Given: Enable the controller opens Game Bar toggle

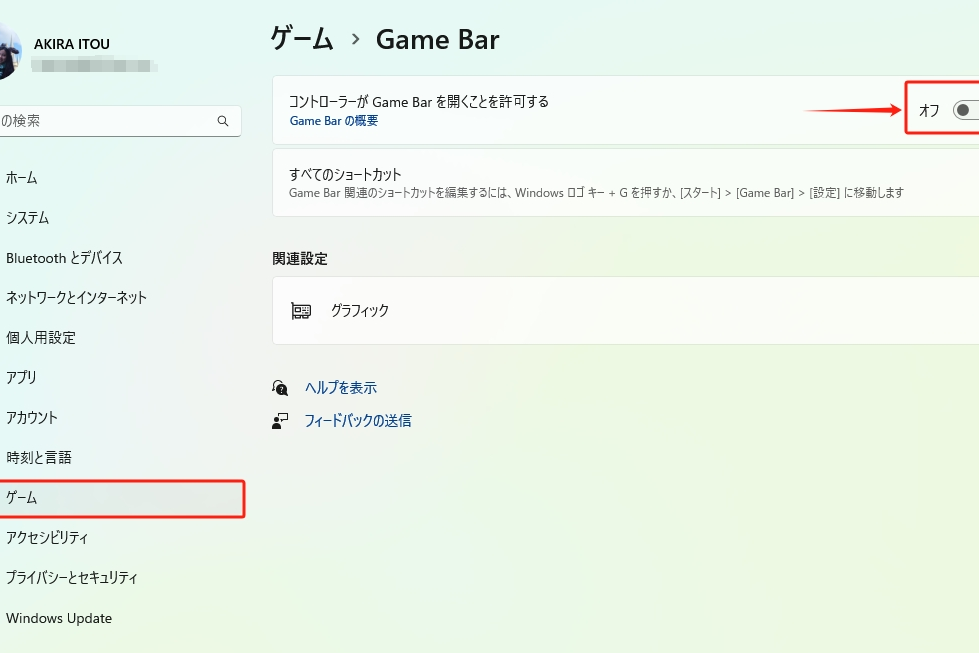Looking at the screenshot, I should [965, 110].
